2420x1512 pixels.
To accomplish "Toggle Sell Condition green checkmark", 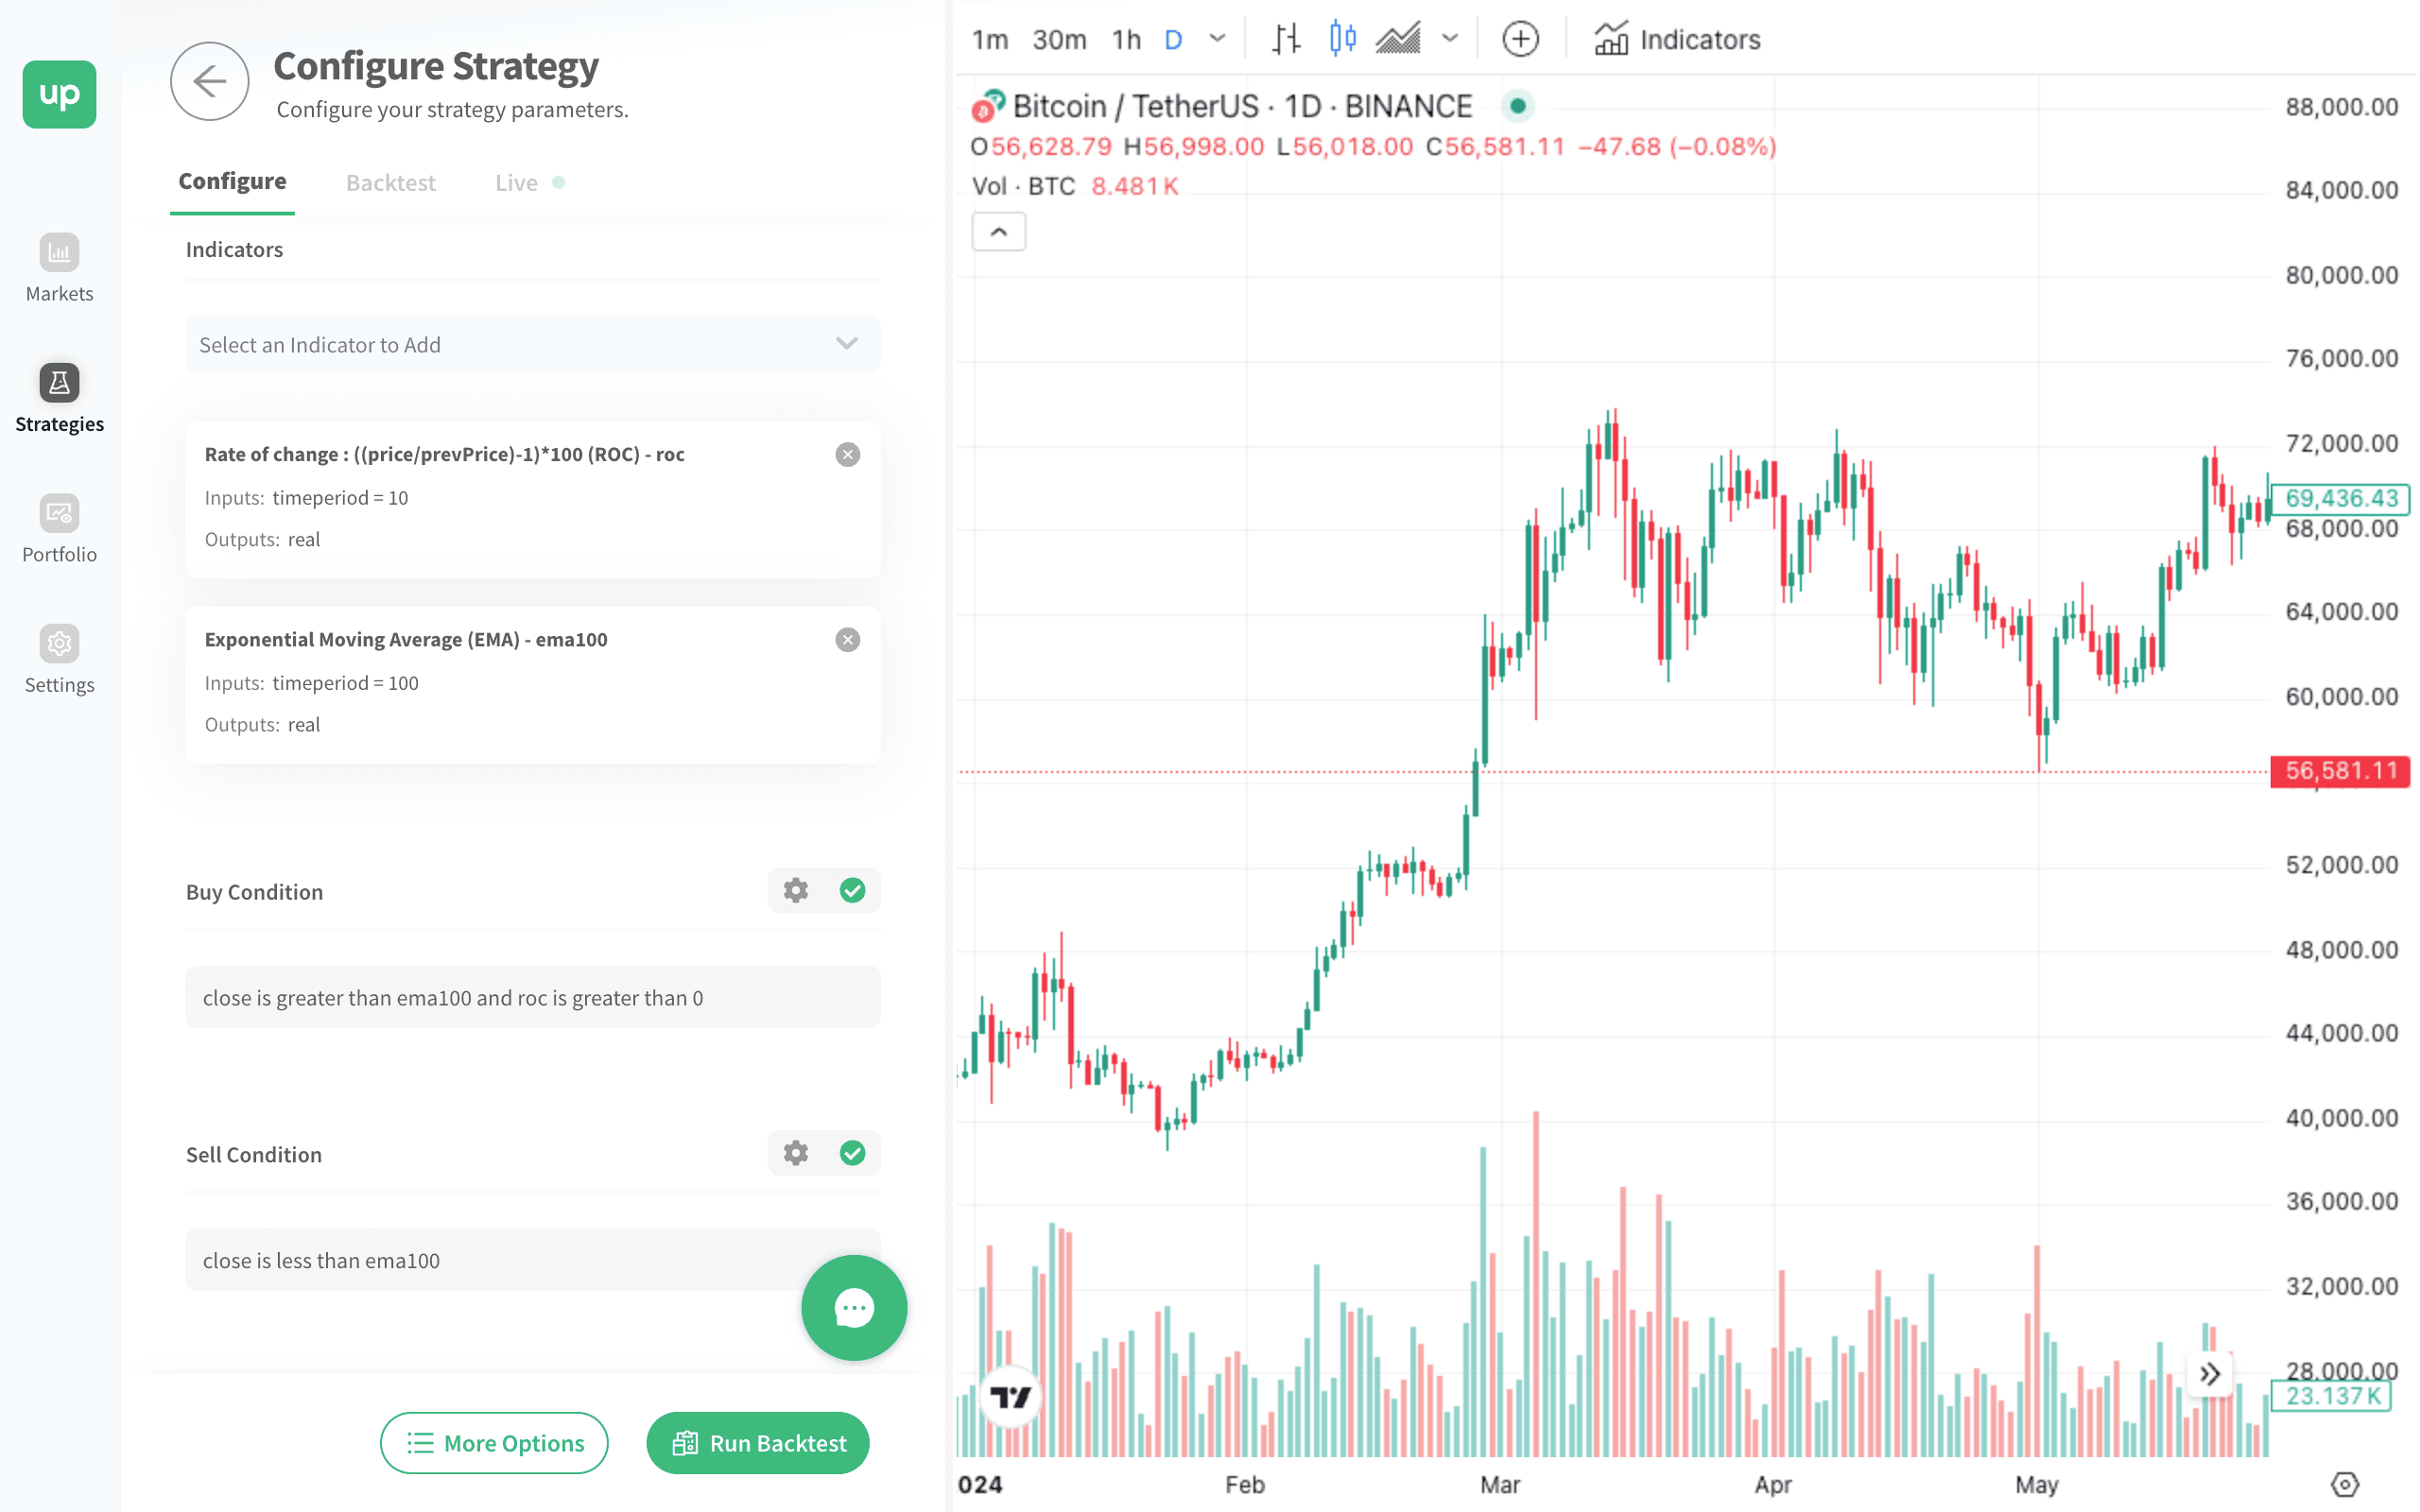I will [852, 1153].
